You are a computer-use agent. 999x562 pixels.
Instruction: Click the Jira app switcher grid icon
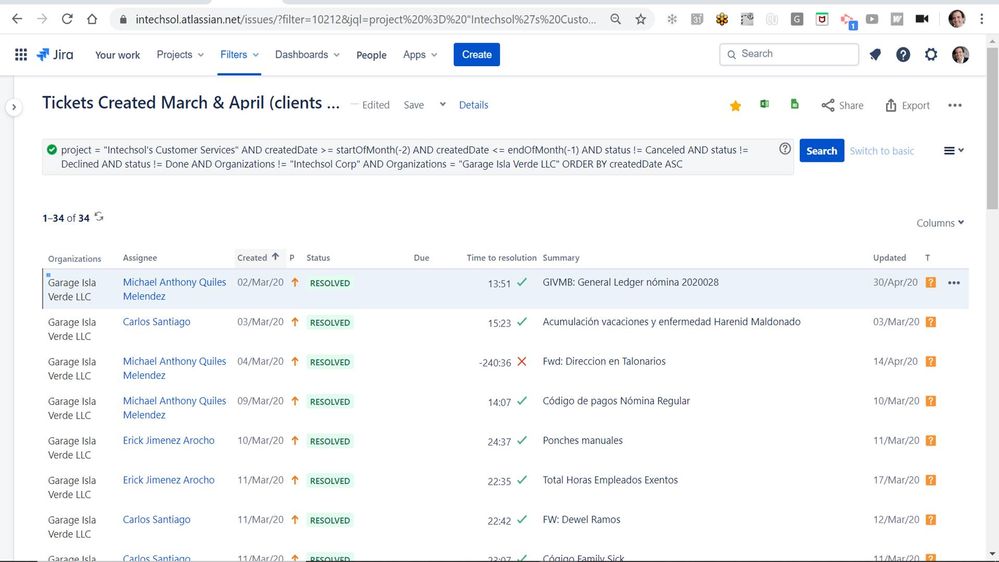pos(20,55)
